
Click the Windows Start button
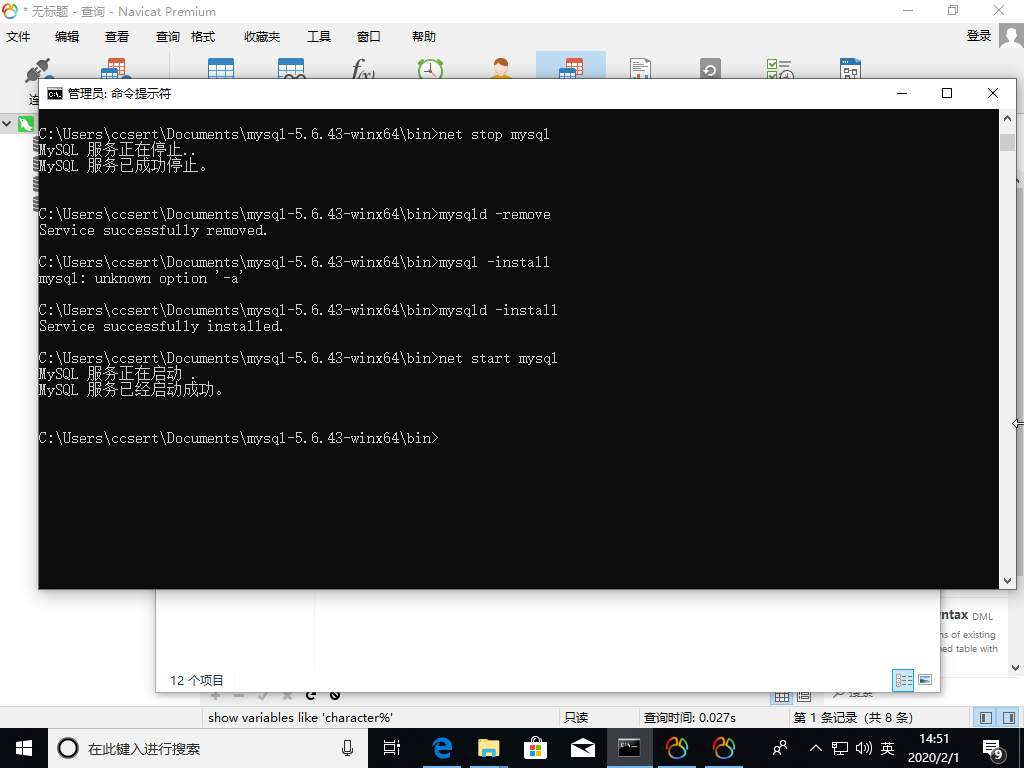[24, 748]
